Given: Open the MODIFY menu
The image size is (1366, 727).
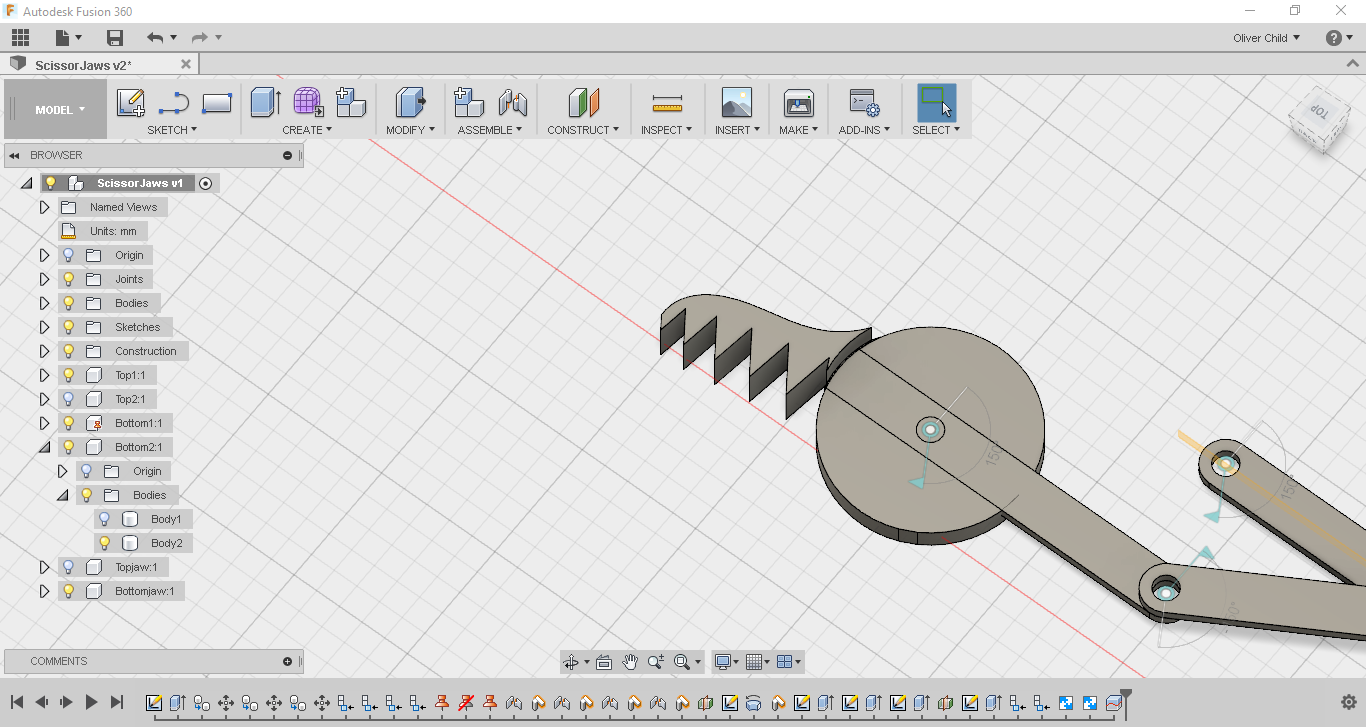Looking at the screenshot, I should pos(410,130).
